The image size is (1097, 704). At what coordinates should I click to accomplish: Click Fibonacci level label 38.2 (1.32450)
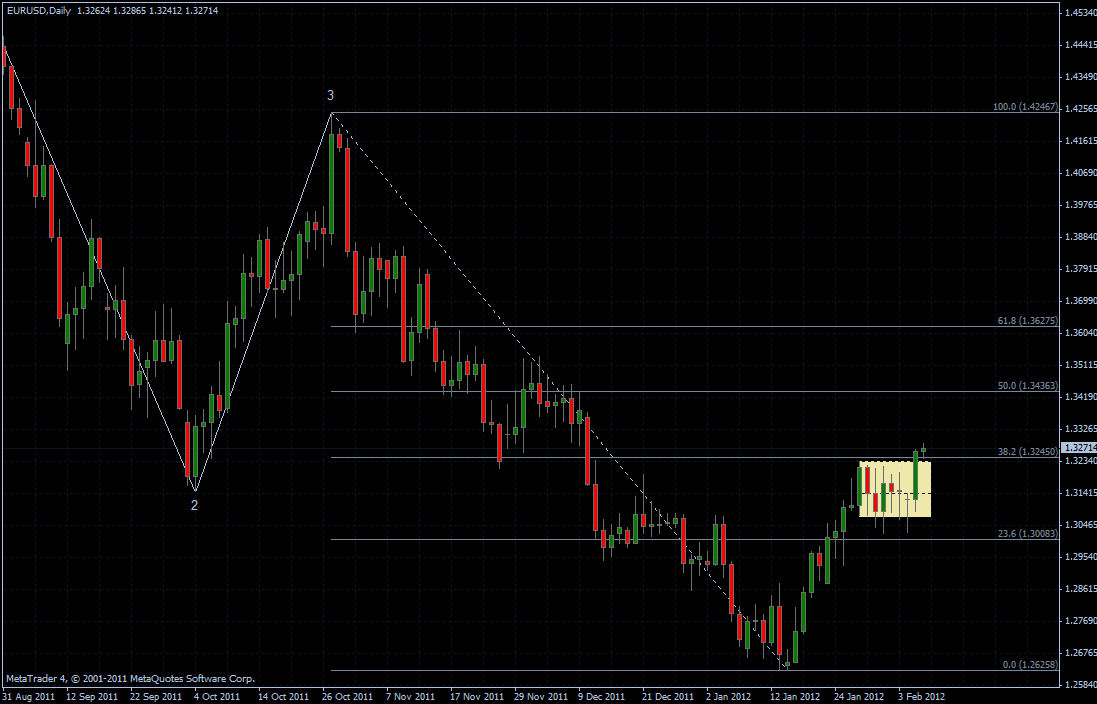(x=1028, y=452)
